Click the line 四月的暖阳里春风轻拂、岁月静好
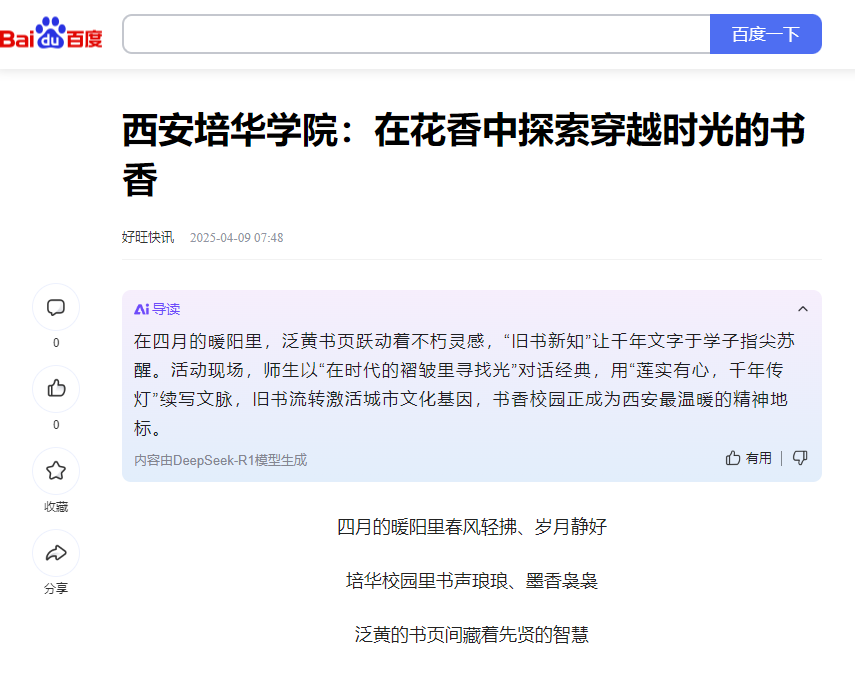The width and height of the screenshot is (855, 676). click(x=472, y=527)
